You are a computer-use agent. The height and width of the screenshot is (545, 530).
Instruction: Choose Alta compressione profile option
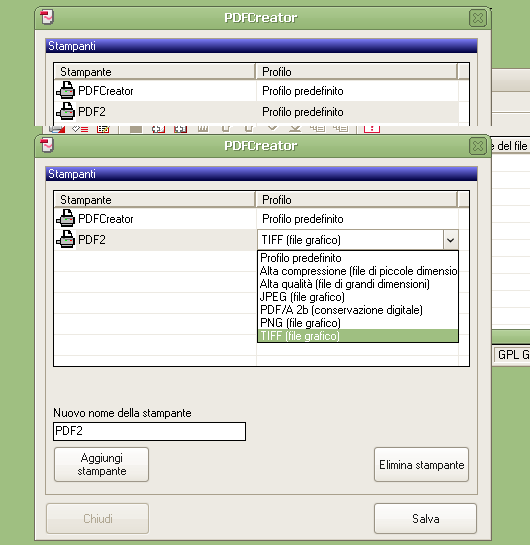tap(358, 271)
